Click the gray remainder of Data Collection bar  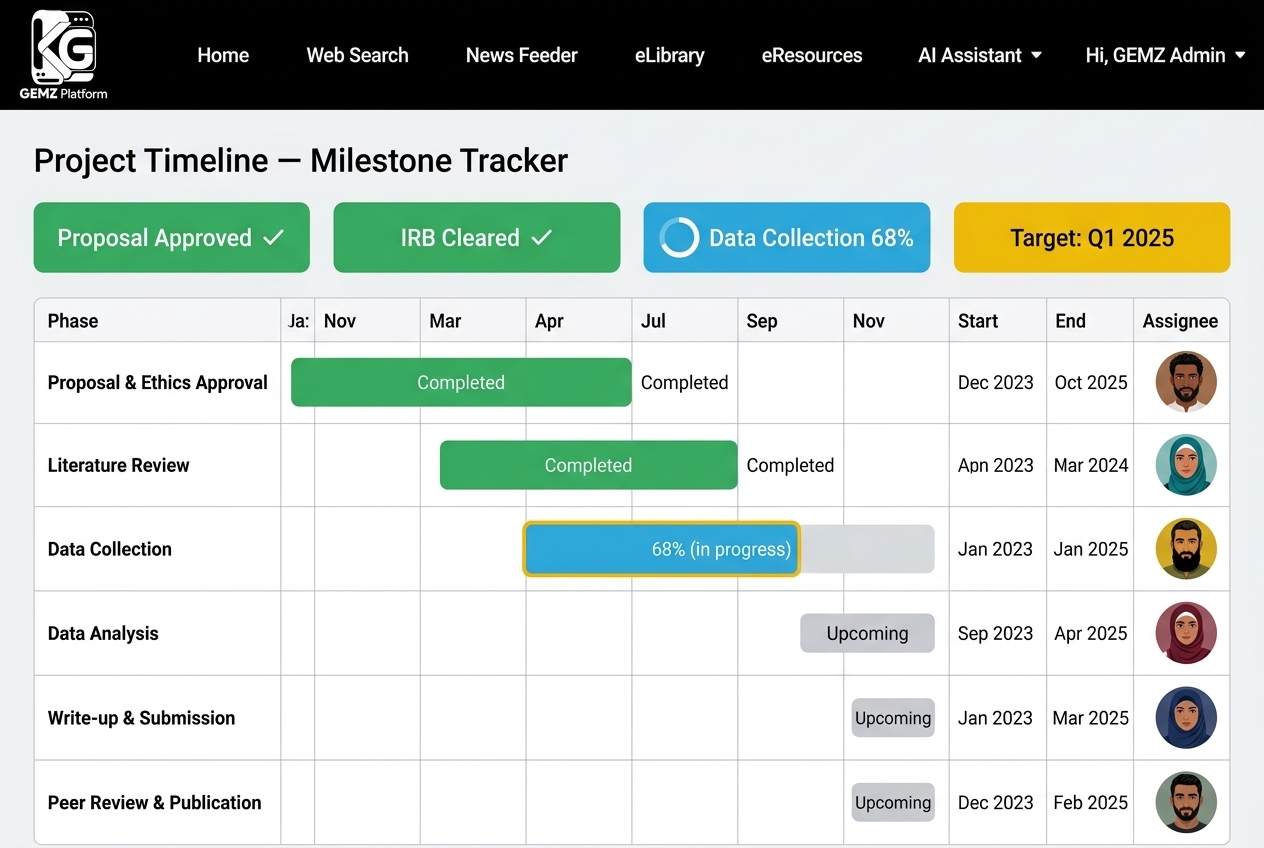[x=867, y=549]
